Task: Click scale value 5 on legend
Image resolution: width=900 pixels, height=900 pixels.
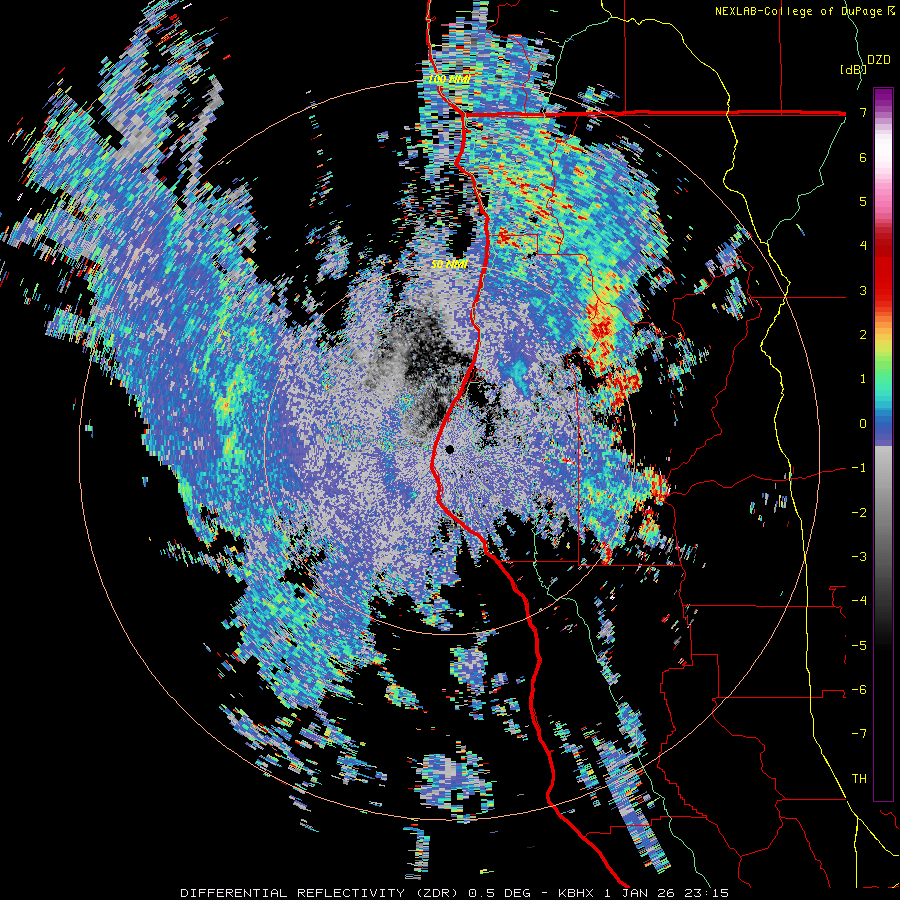Action: [863, 201]
